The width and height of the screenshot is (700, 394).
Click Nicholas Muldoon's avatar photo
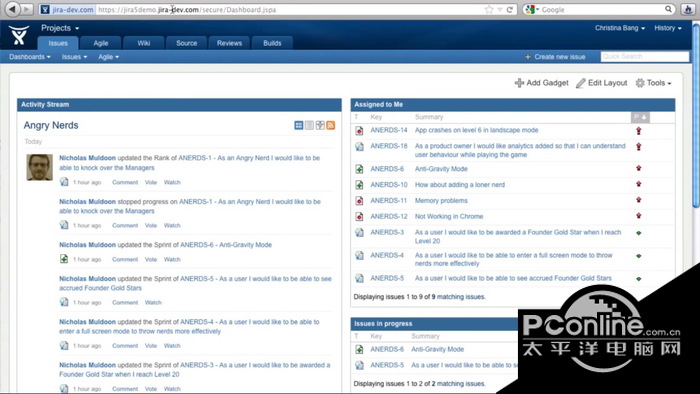(x=40, y=167)
